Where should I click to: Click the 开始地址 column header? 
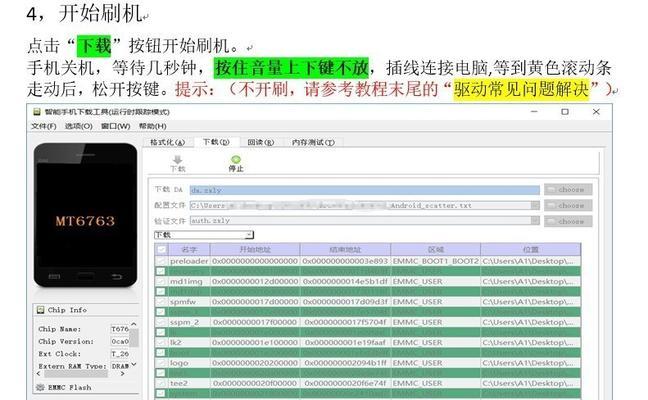(255, 250)
